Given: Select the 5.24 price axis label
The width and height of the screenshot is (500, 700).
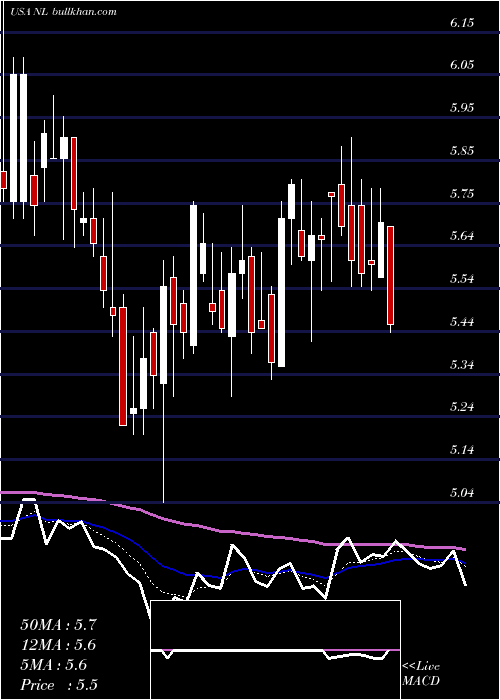Looking at the screenshot, I should tap(462, 407).
